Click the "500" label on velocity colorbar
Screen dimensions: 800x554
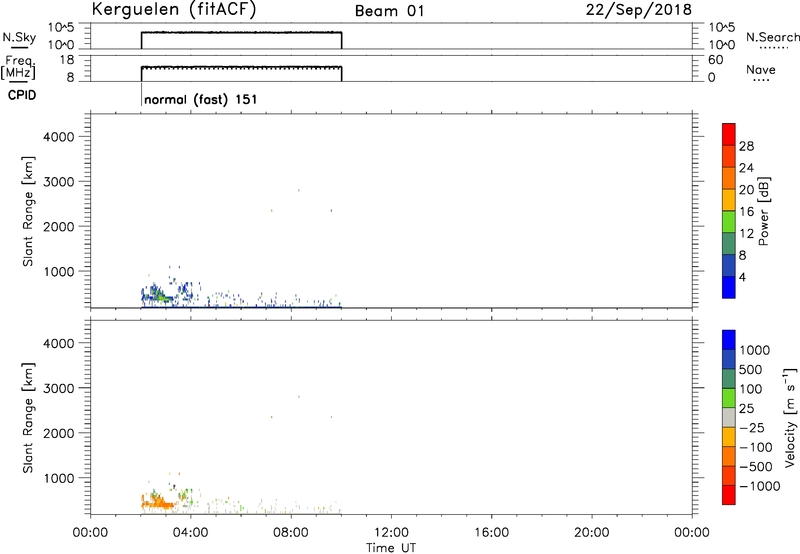[x=750, y=369]
